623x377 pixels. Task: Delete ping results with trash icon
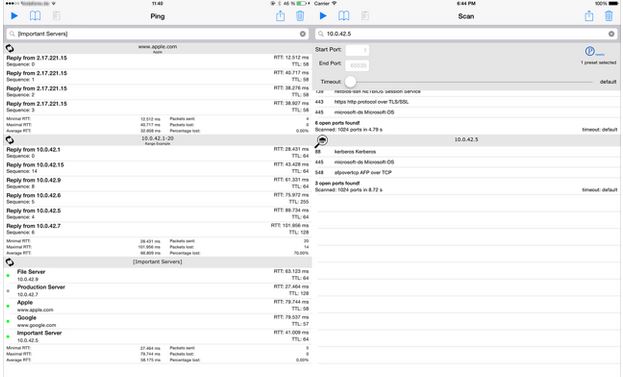(x=300, y=16)
